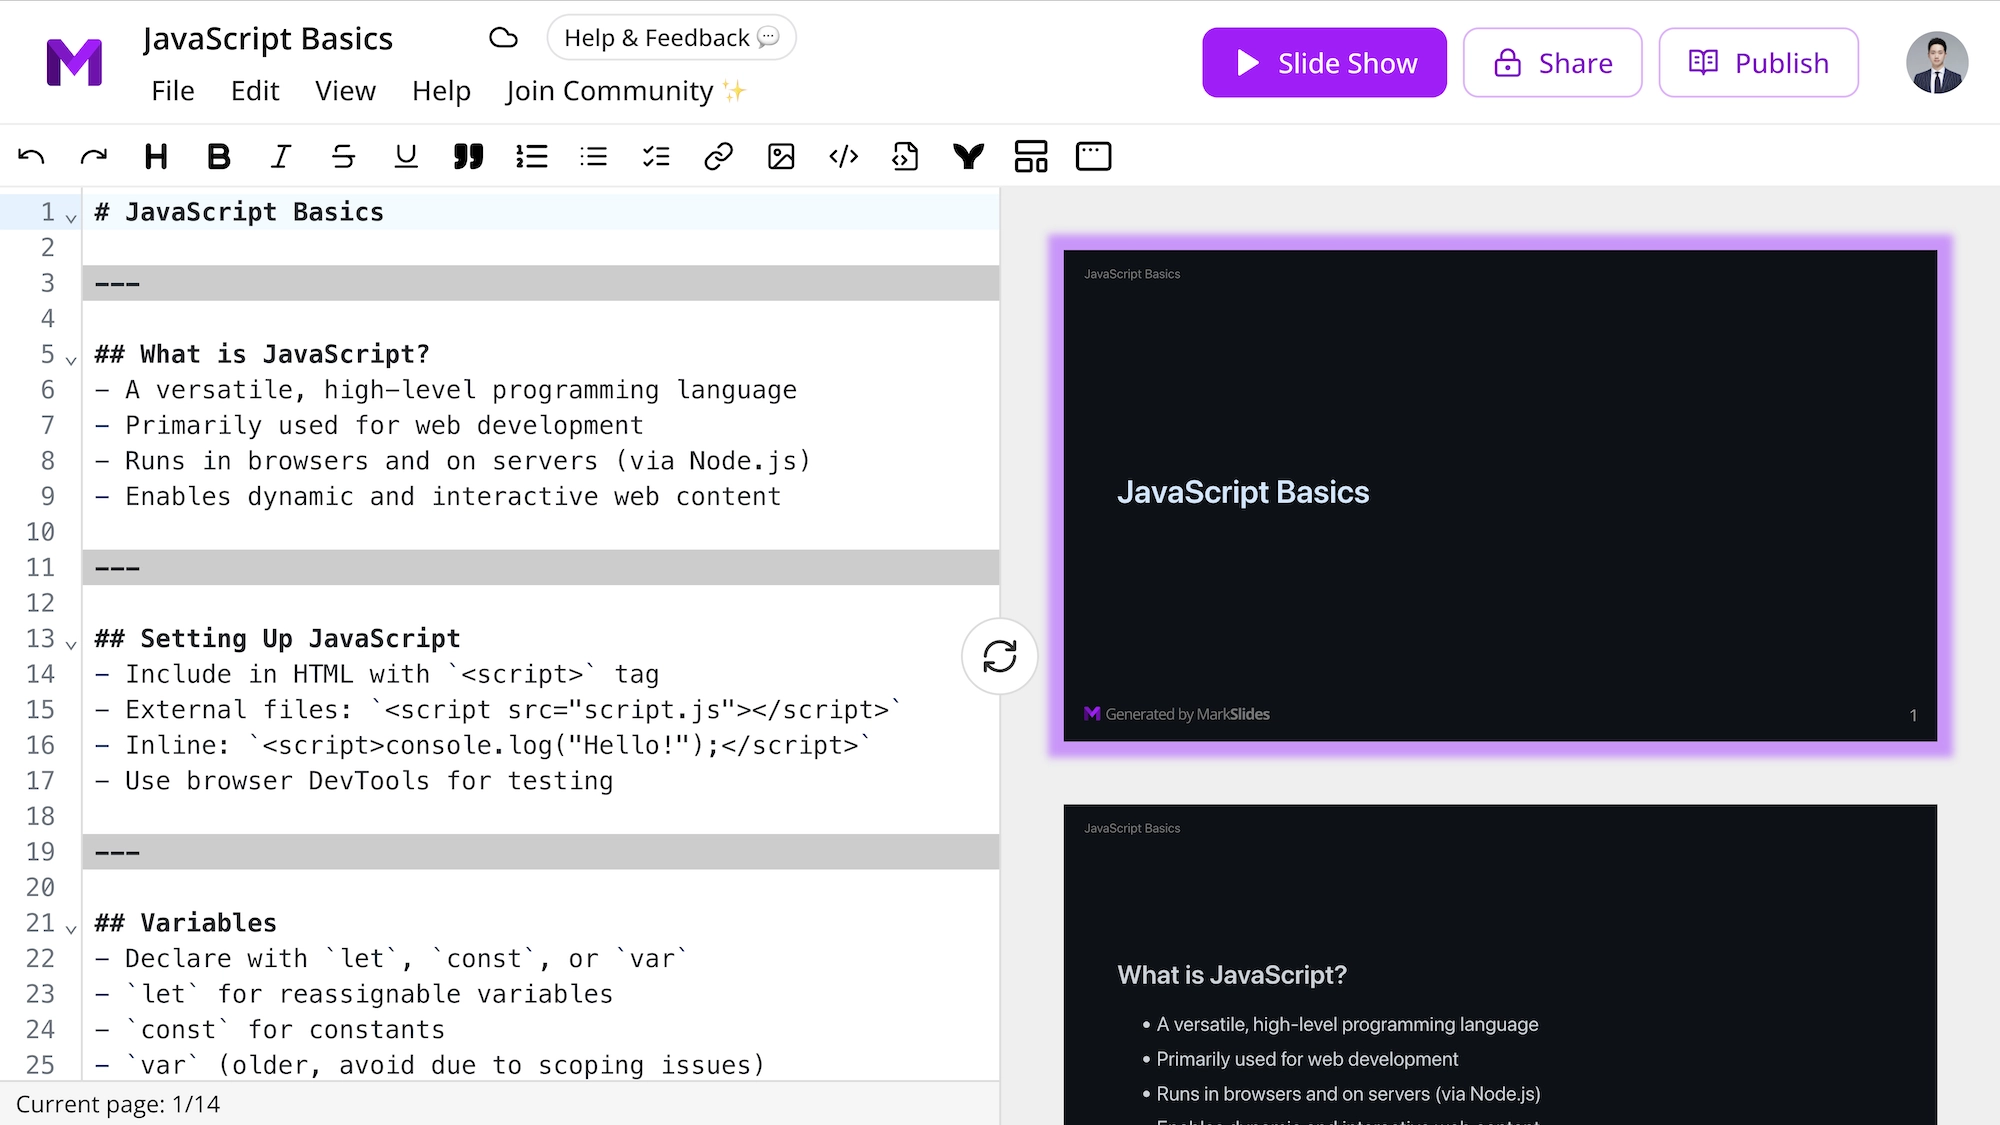2000x1125 pixels.
Task: Click the undo arrow icon
Action: tap(31, 156)
